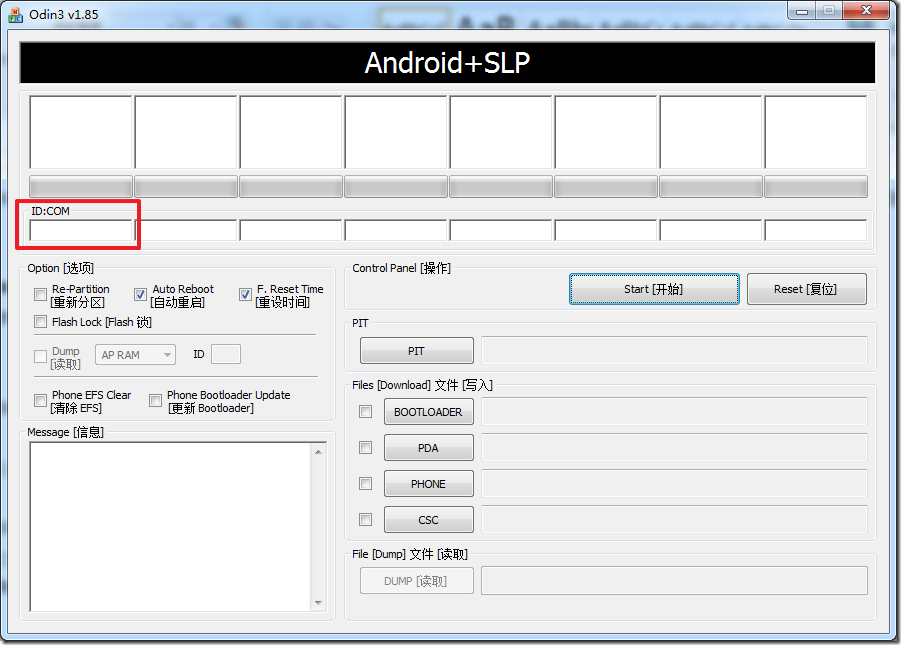Enable Phone EFS Clear option
The image size is (901, 645).
[x=40, y=400]
